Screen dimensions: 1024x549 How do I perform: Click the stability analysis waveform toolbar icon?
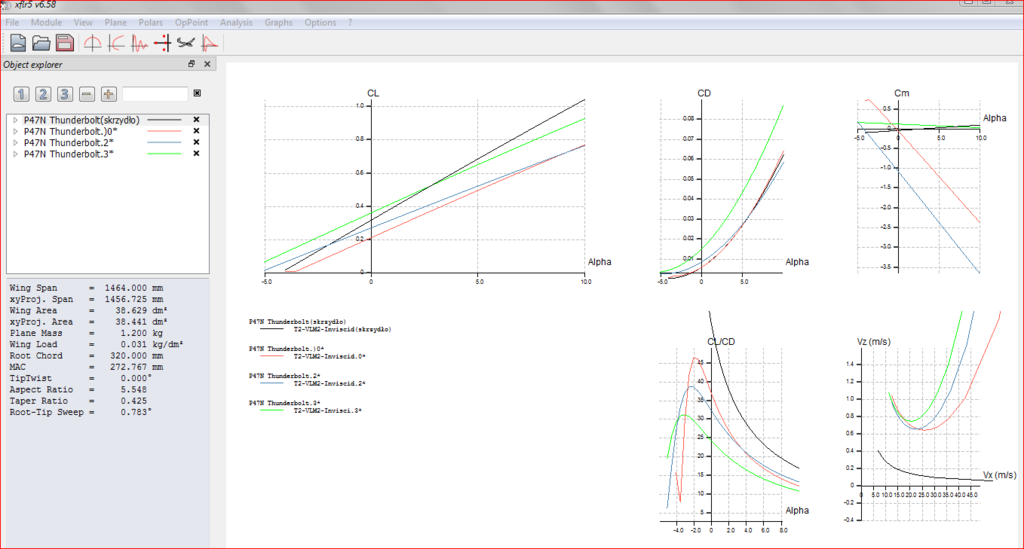[x=139, y=42]
